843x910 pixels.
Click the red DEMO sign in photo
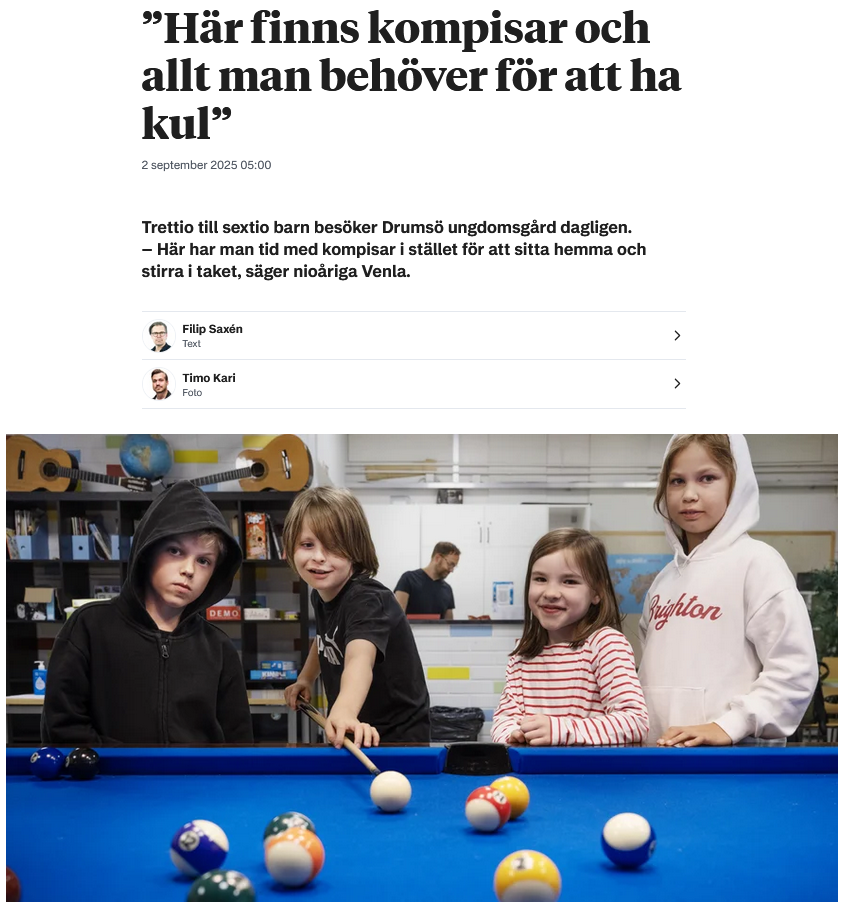224,613
